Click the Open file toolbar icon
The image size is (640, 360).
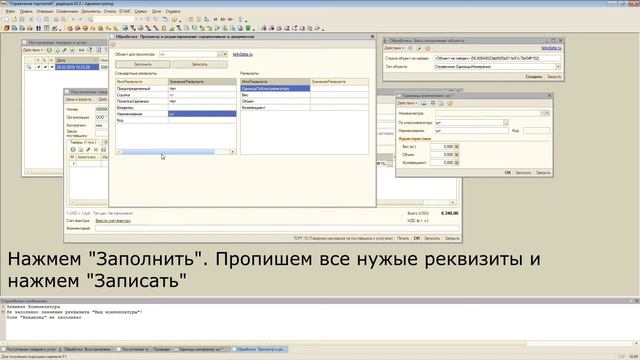pyautogui.click(x=14, y=20)
